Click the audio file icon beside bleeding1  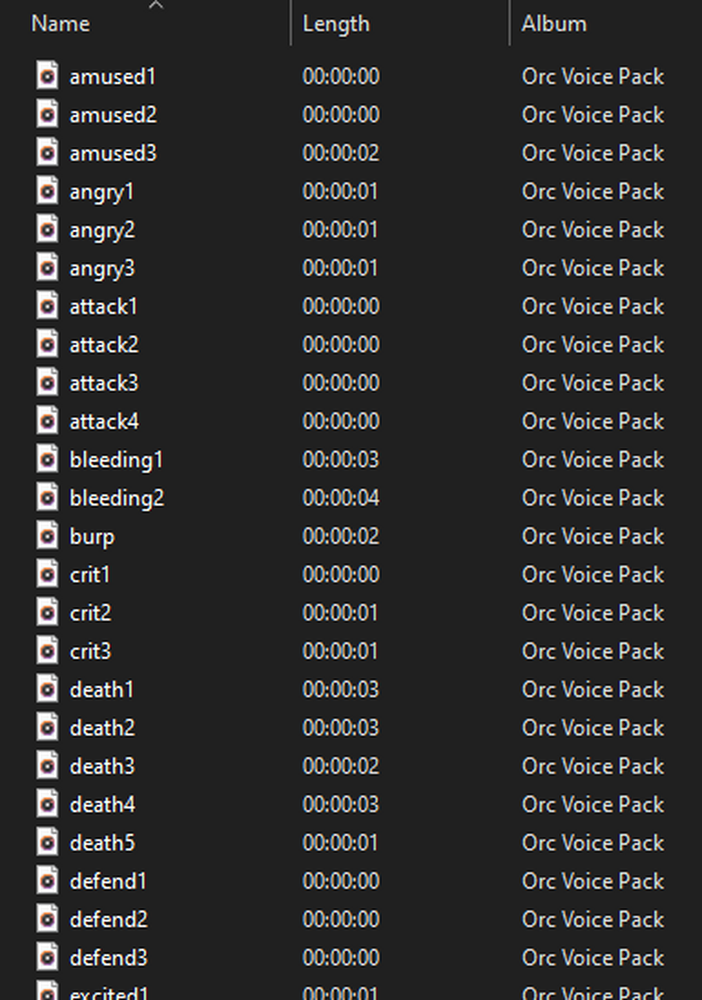coord(47,460)
